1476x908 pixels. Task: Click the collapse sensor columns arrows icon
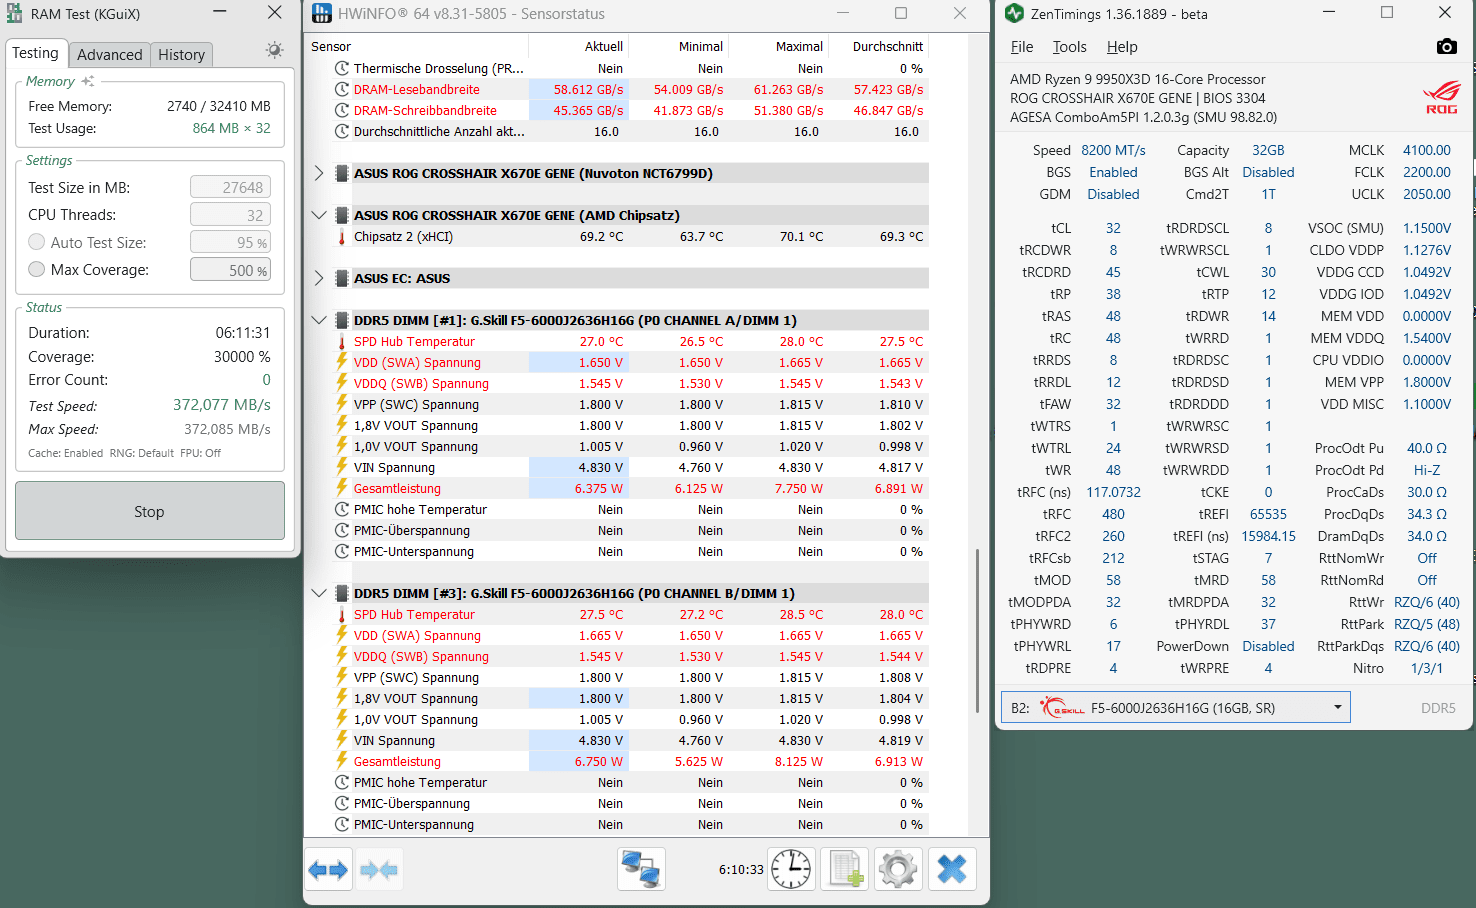379,870
